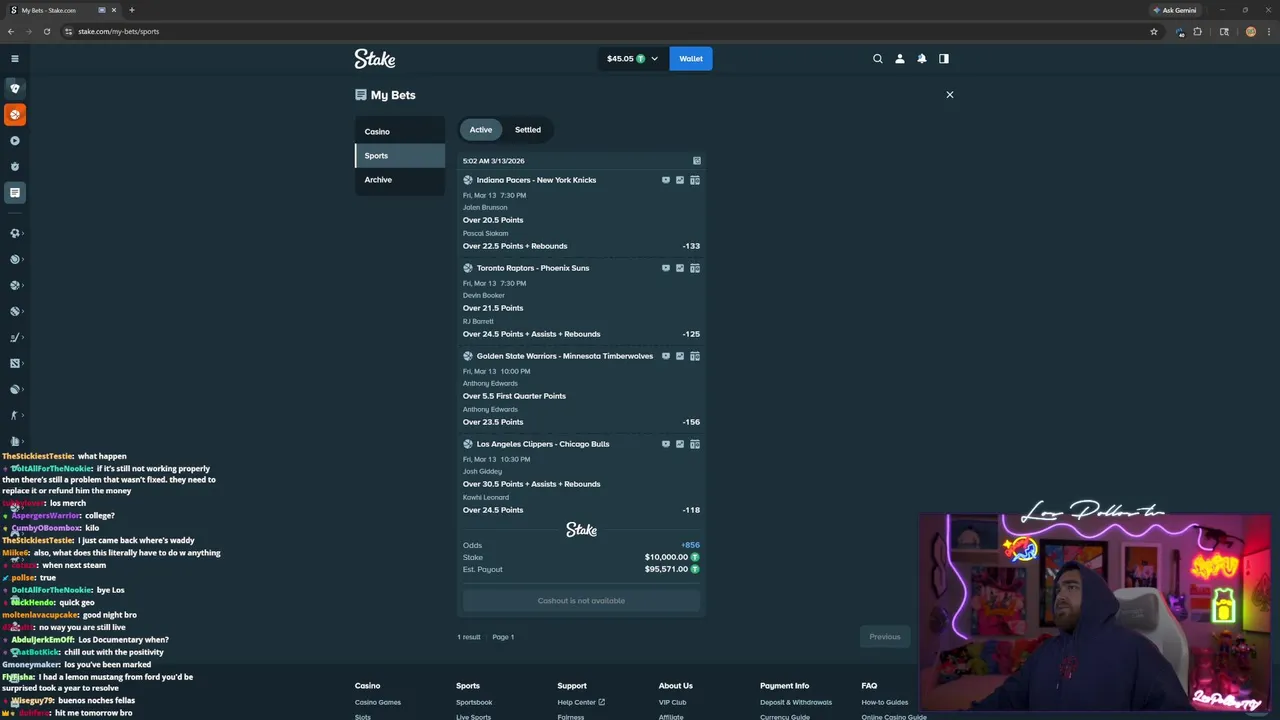The width and height of the screenshot is (1280, 720).
Task: Open stats chart icon for Warriors - Timberwolves
Action: pos(680,356)
